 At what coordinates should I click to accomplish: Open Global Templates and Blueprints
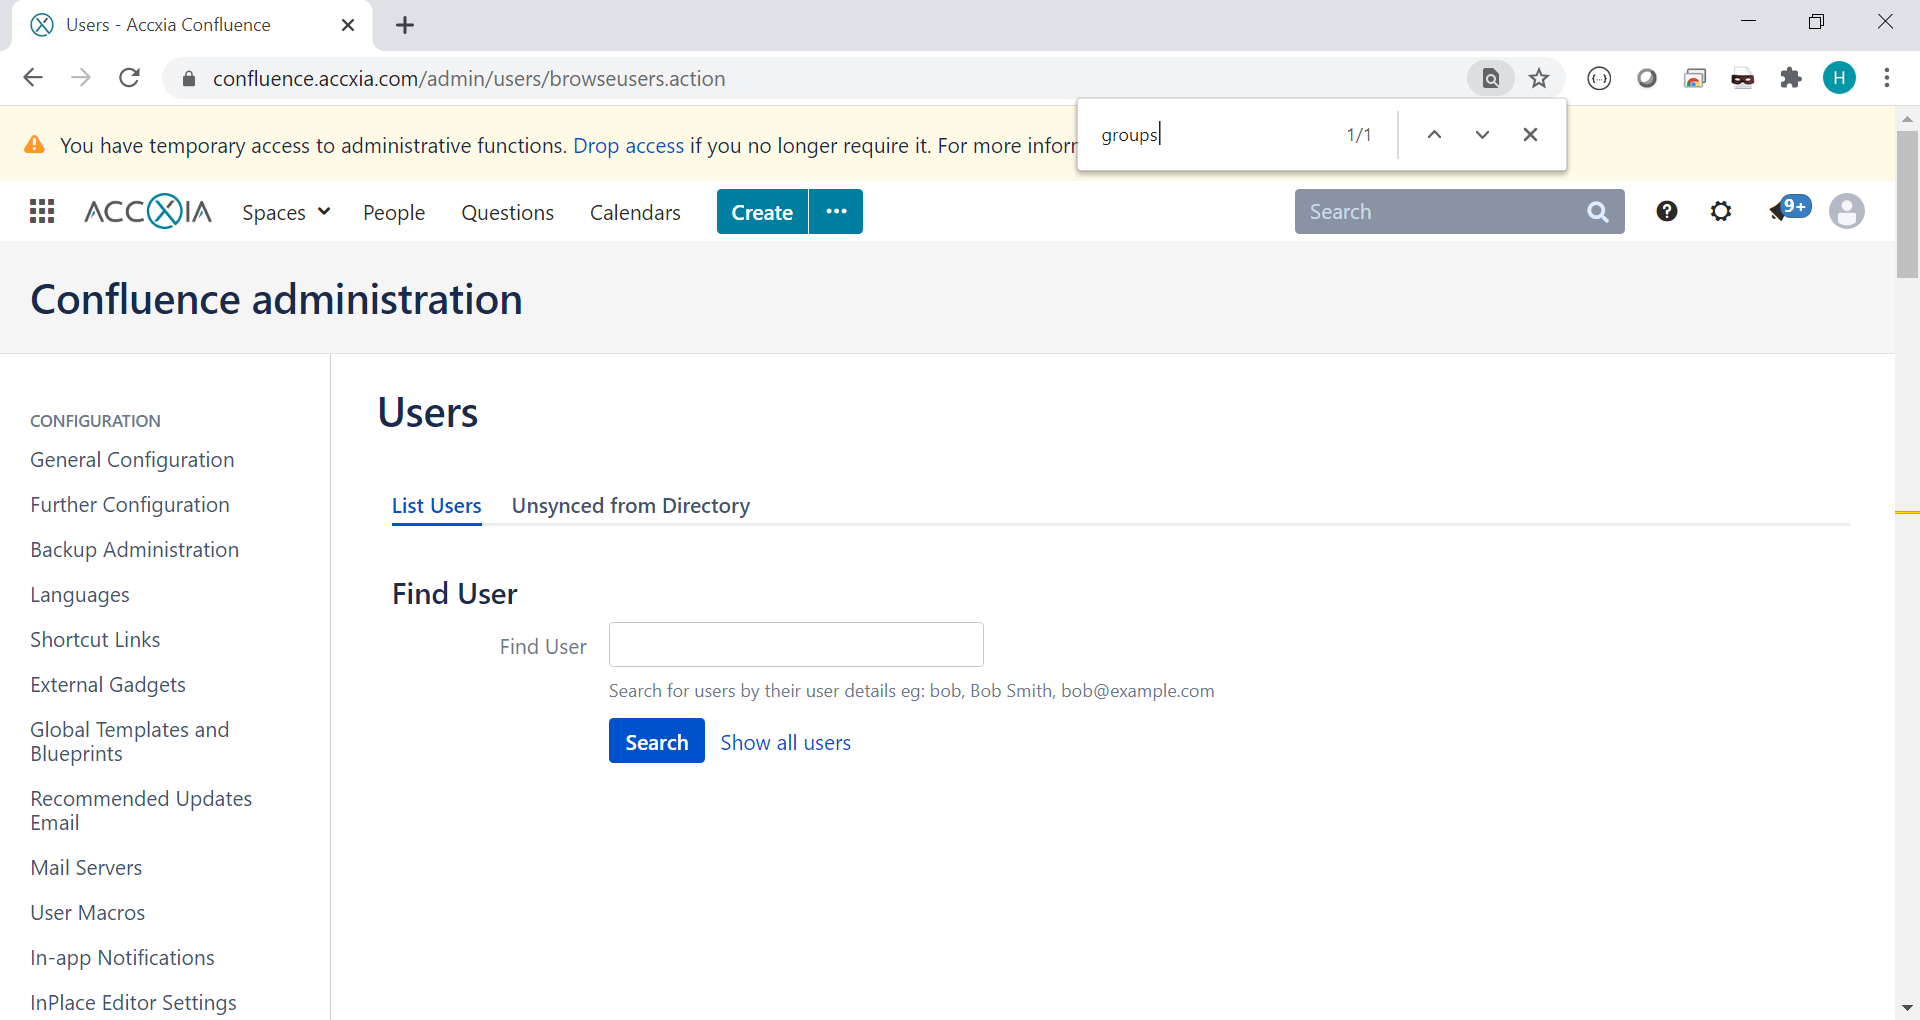130,742
